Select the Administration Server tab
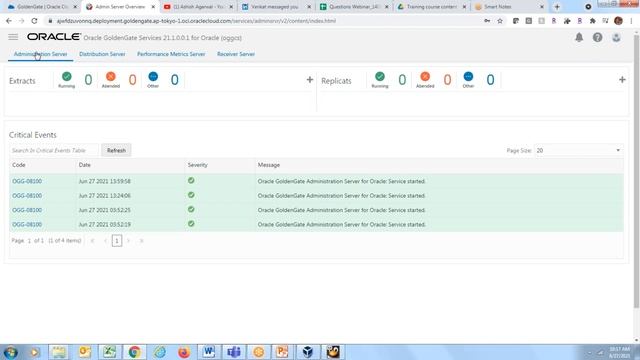 (40, 54)
